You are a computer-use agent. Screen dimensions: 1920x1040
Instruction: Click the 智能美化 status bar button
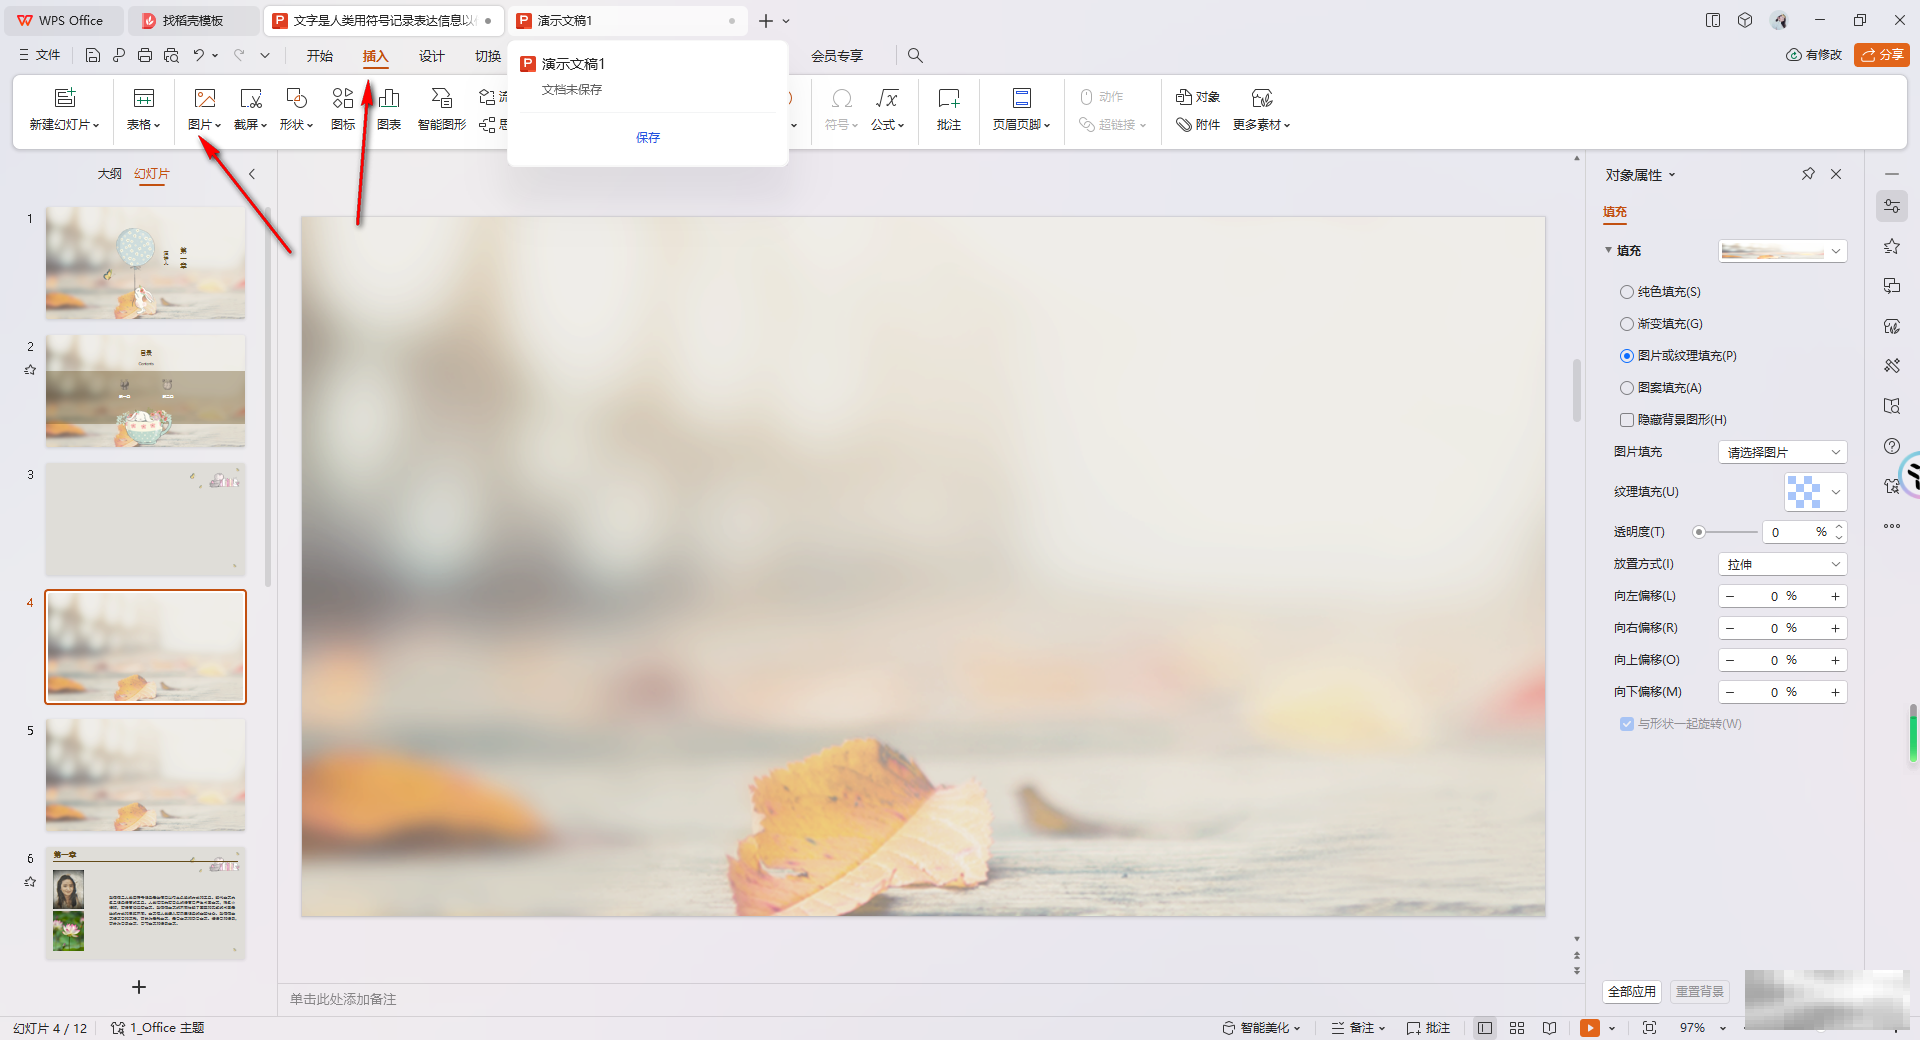click(x=1261, y=1028)
